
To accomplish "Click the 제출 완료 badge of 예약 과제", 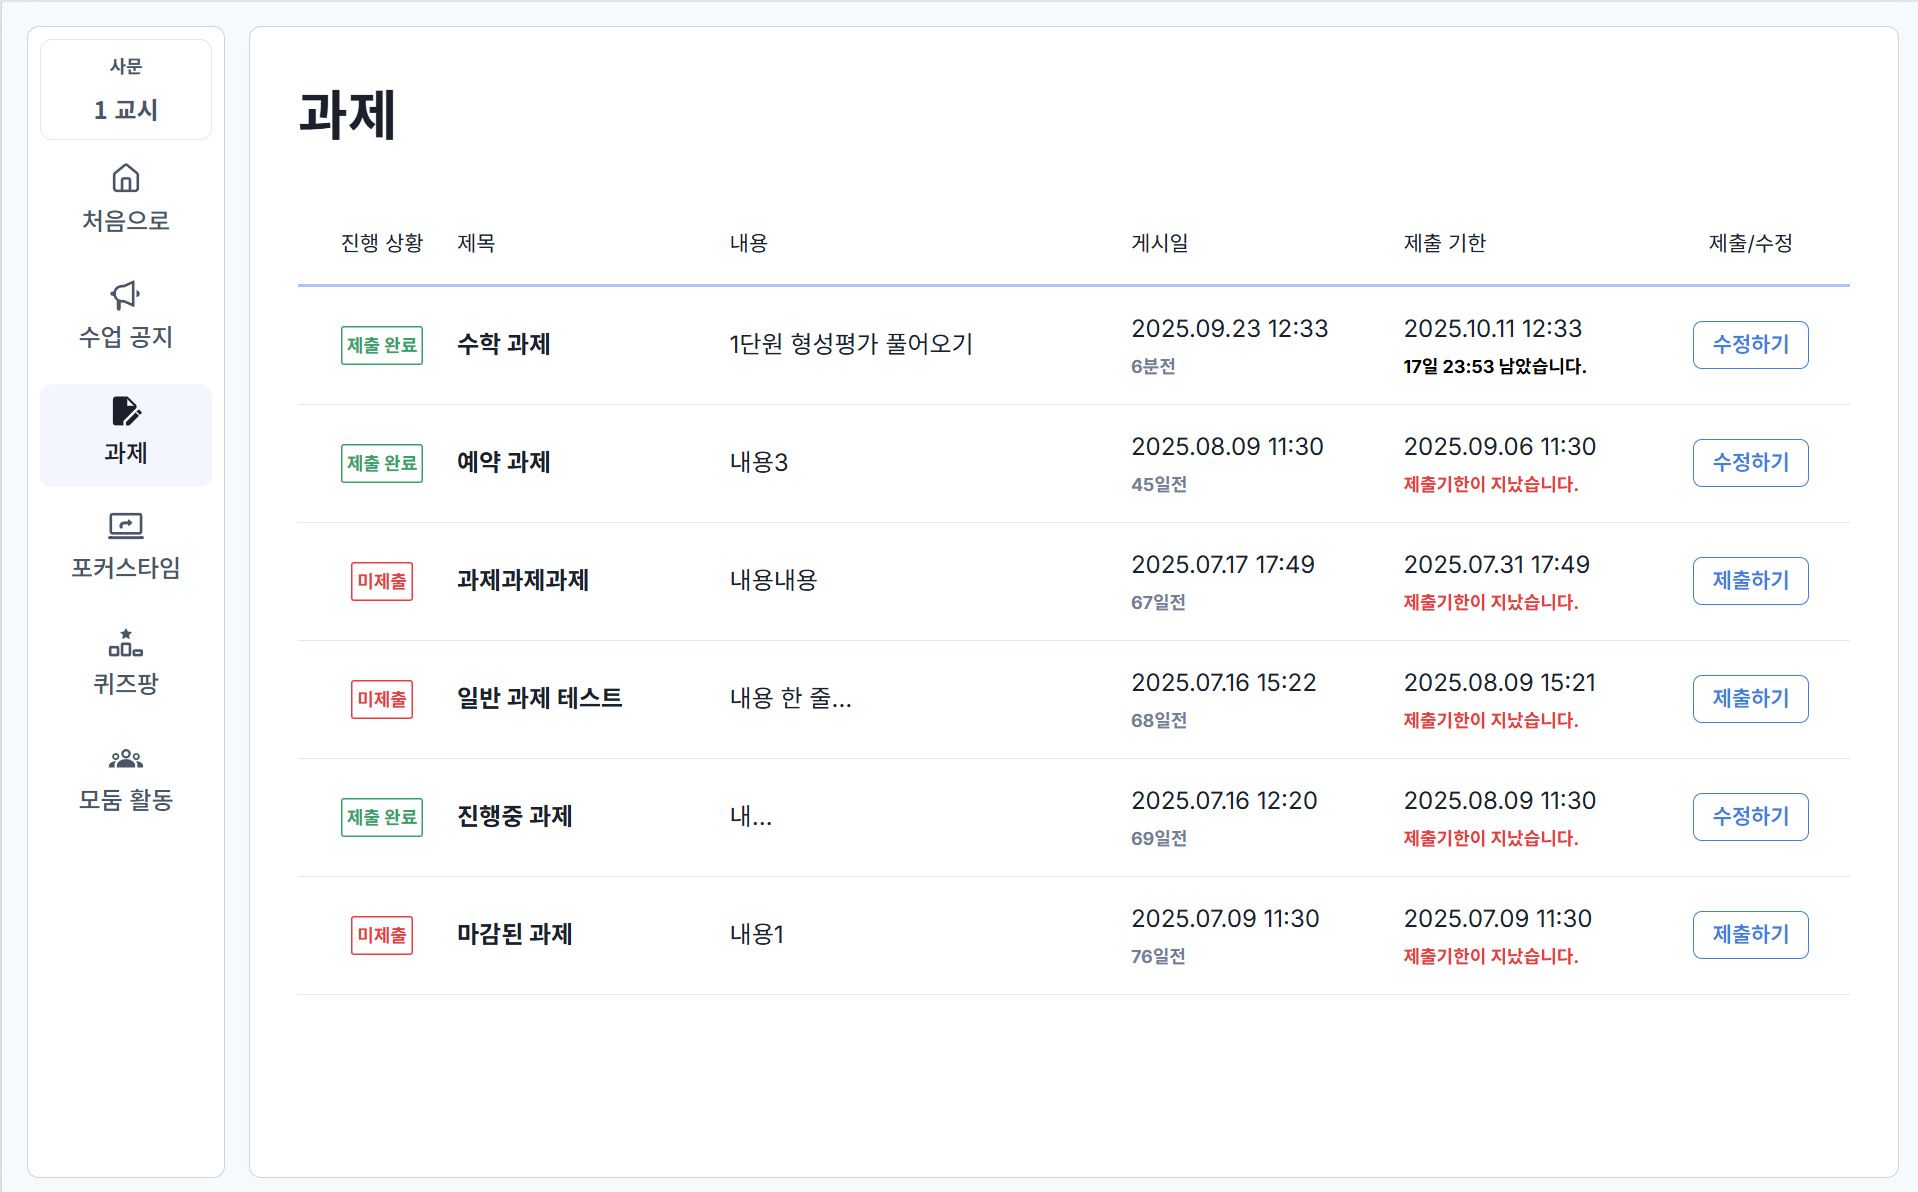I will [381, 463].
